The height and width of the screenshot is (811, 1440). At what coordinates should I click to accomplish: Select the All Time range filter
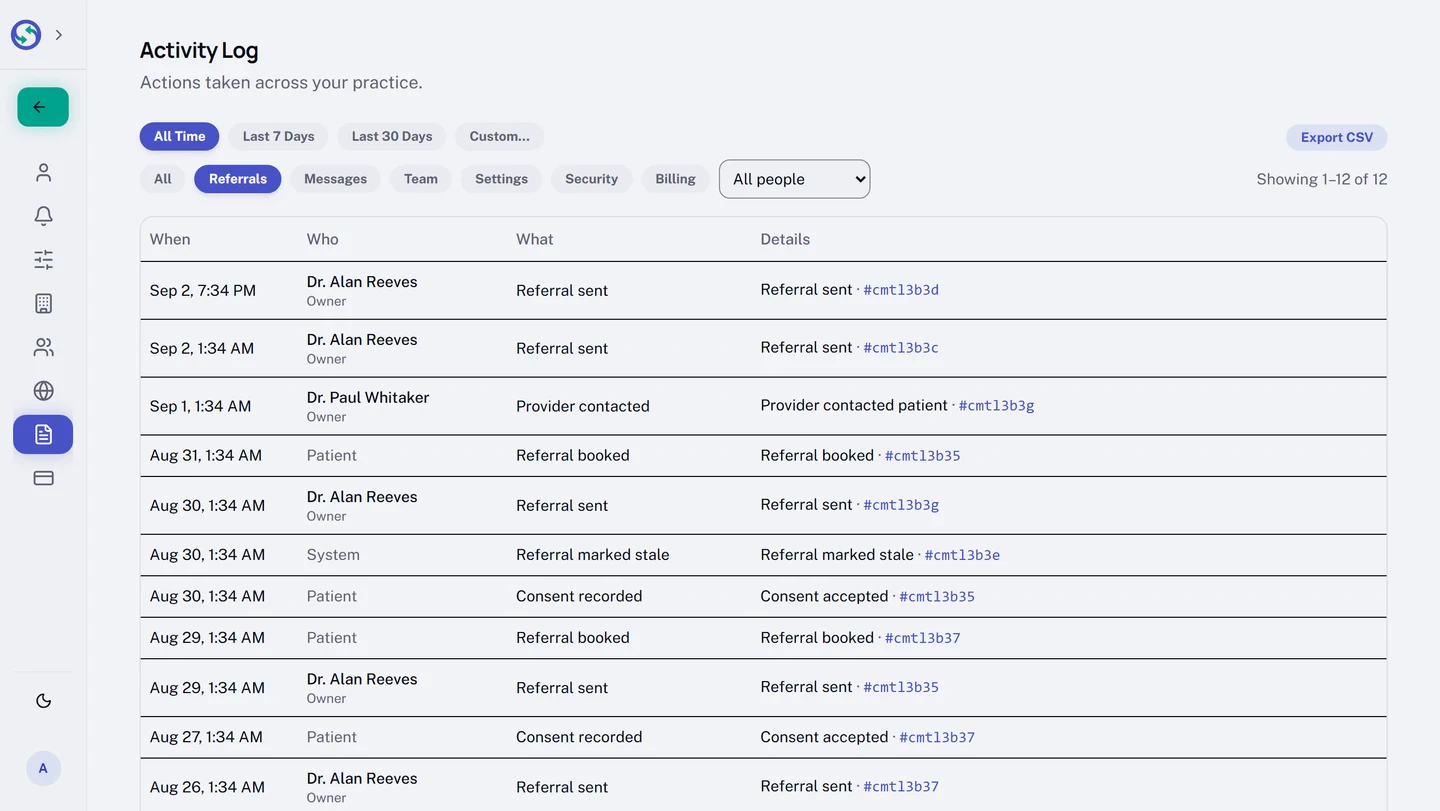(180, 136)
